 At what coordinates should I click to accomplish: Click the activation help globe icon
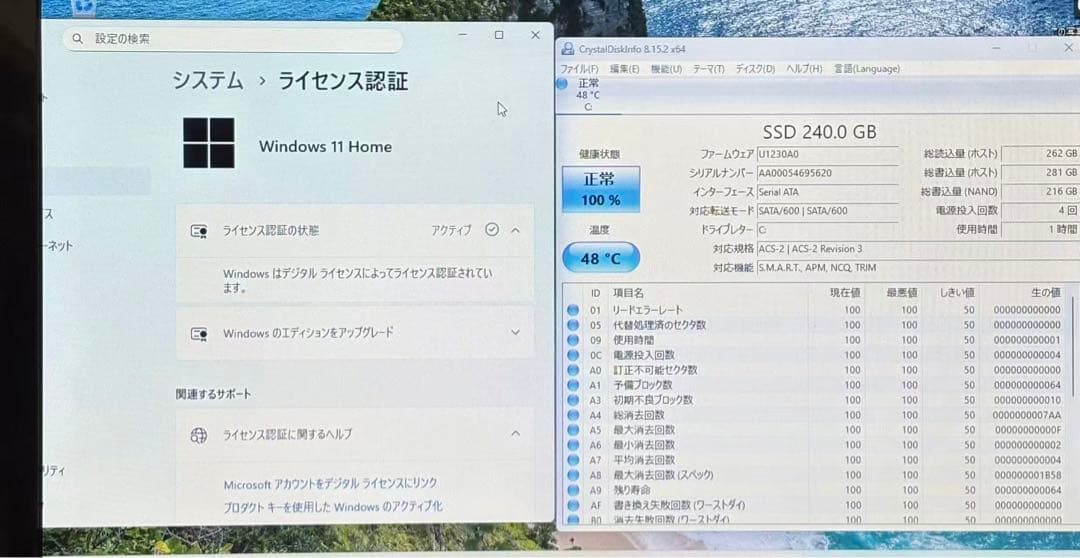pos(199,434)
